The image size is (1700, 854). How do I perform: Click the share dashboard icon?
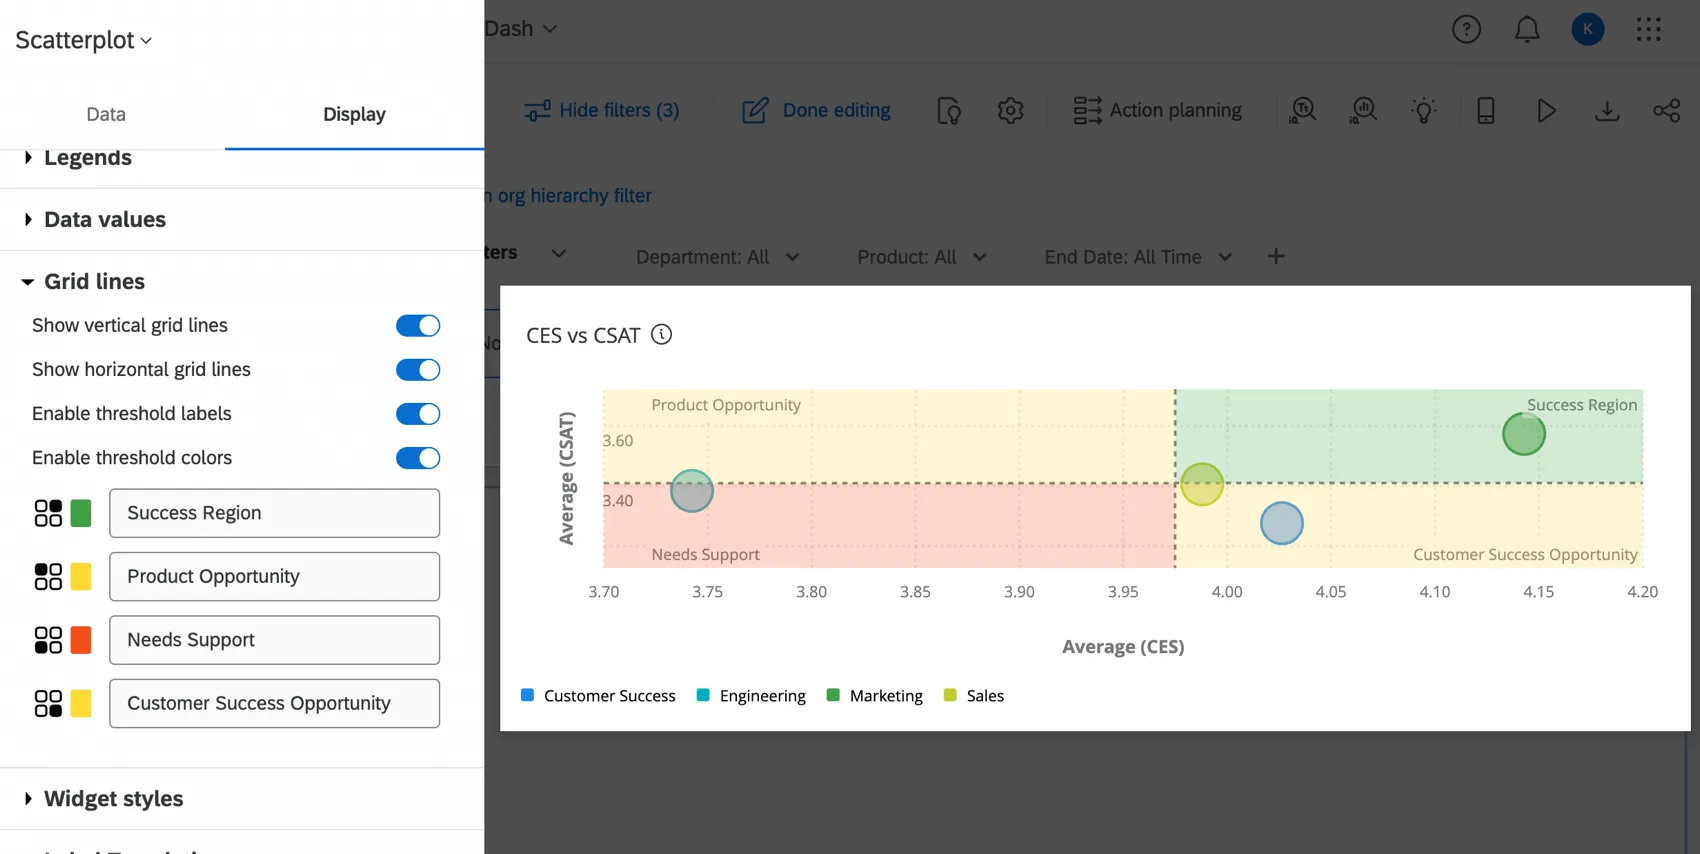pos(1666,110)
